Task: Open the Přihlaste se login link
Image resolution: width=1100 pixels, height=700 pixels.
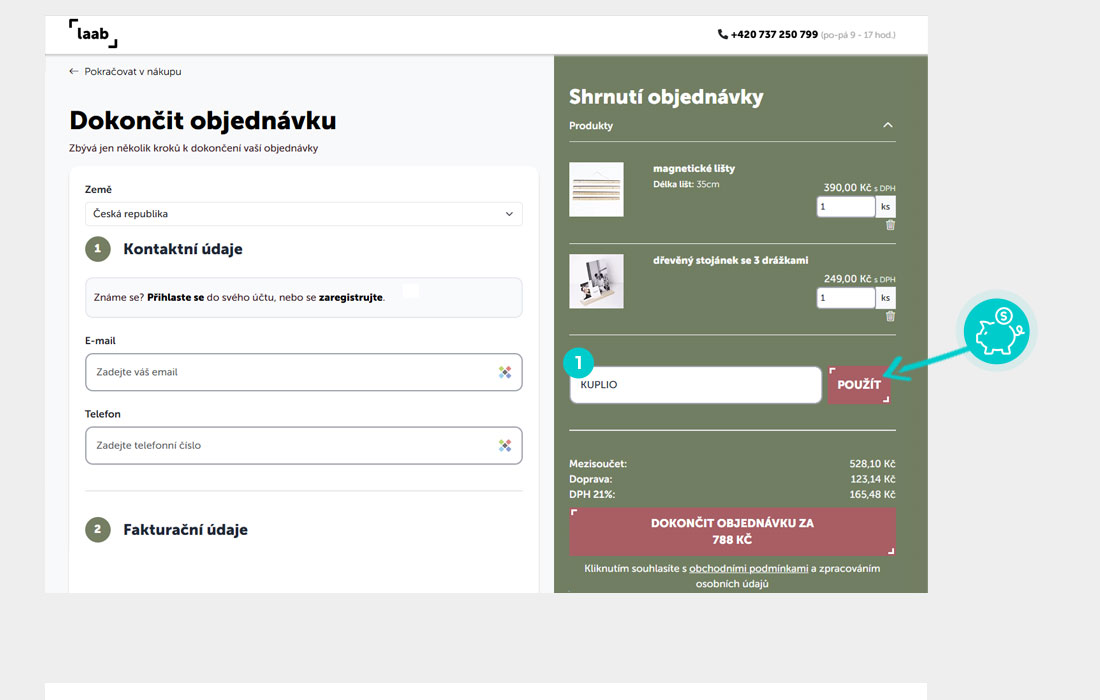Action: click(x=175, y=297)
